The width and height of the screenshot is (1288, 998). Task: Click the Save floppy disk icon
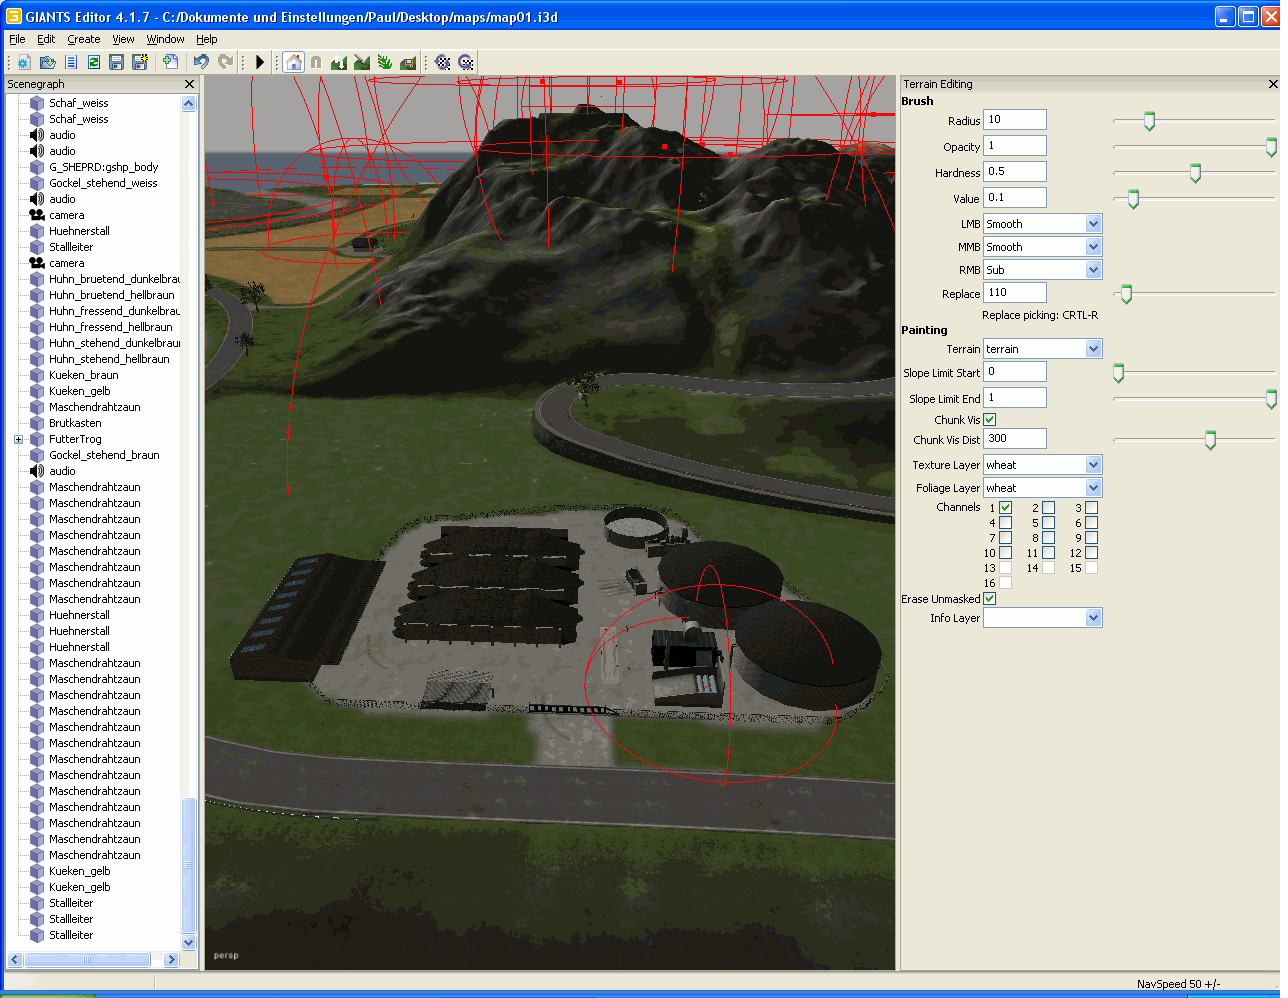pyautogui.click(x=116, y=62)
